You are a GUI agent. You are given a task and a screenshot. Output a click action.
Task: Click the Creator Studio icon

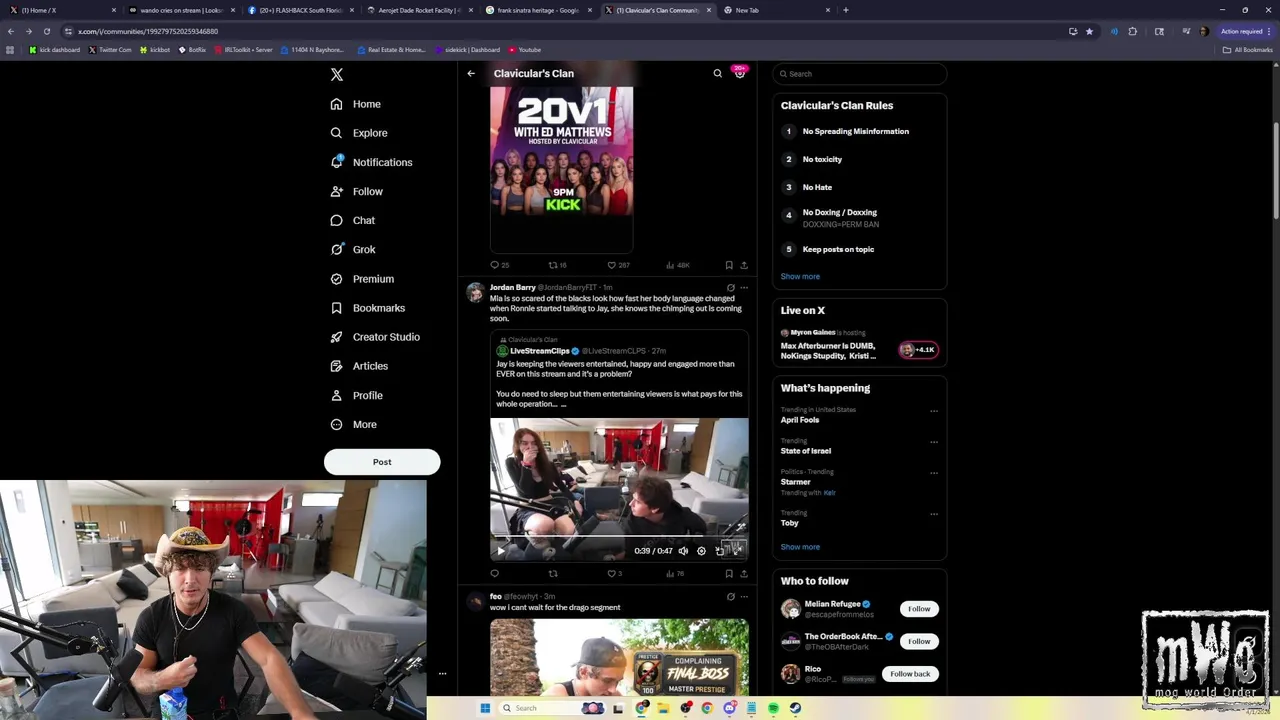[336, 337]
